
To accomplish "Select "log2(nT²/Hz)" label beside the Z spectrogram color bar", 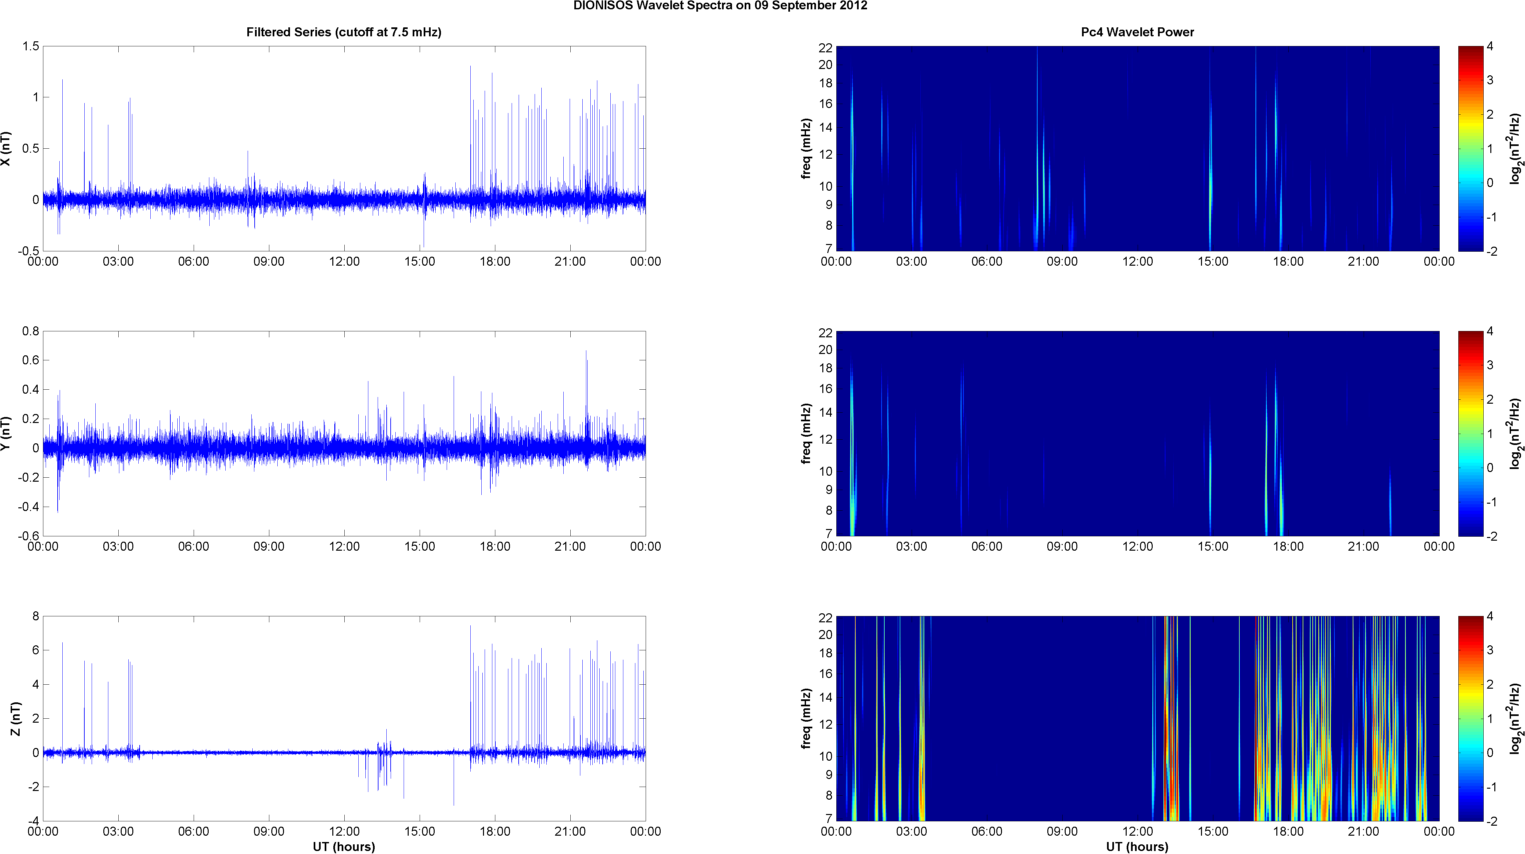I will (x=1516, y=719).
